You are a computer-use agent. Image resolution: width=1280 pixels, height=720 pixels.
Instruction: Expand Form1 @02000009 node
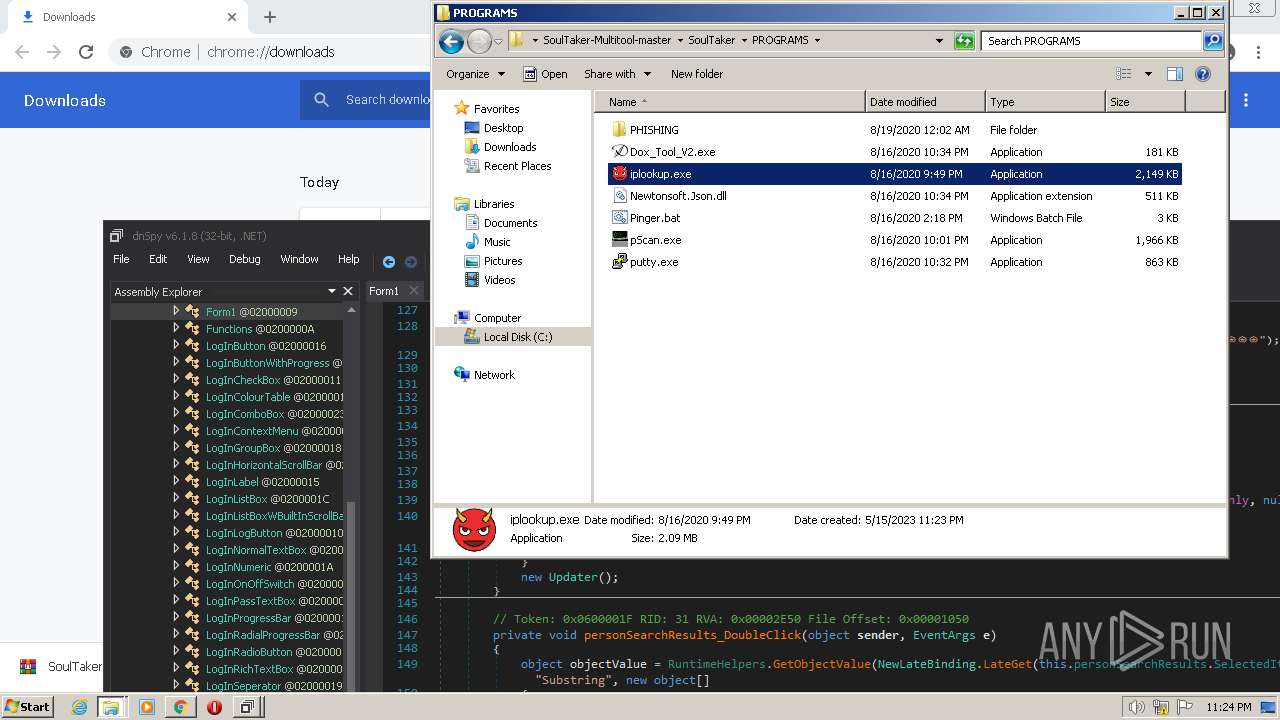click(x=176, y=311)
